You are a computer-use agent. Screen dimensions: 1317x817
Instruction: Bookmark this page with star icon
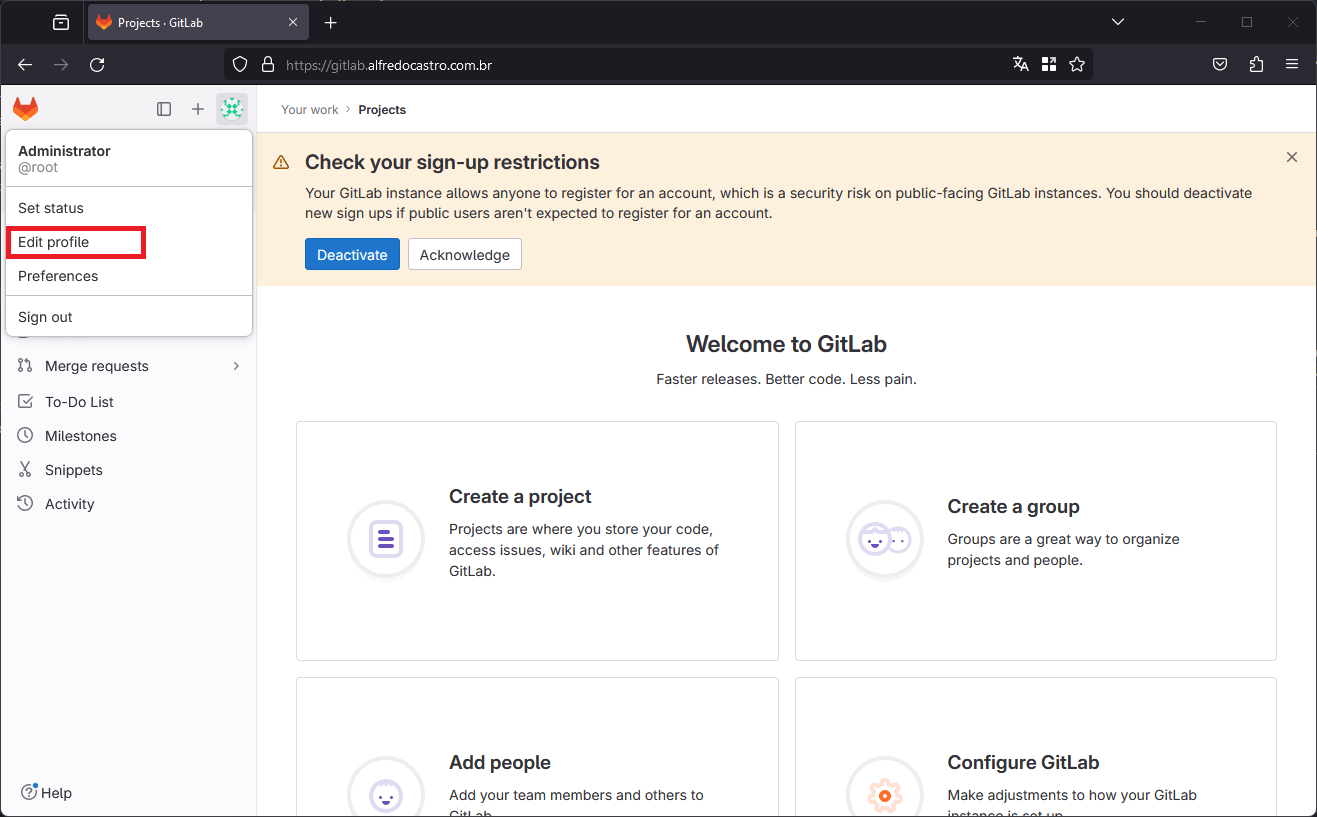(1077, 64)
